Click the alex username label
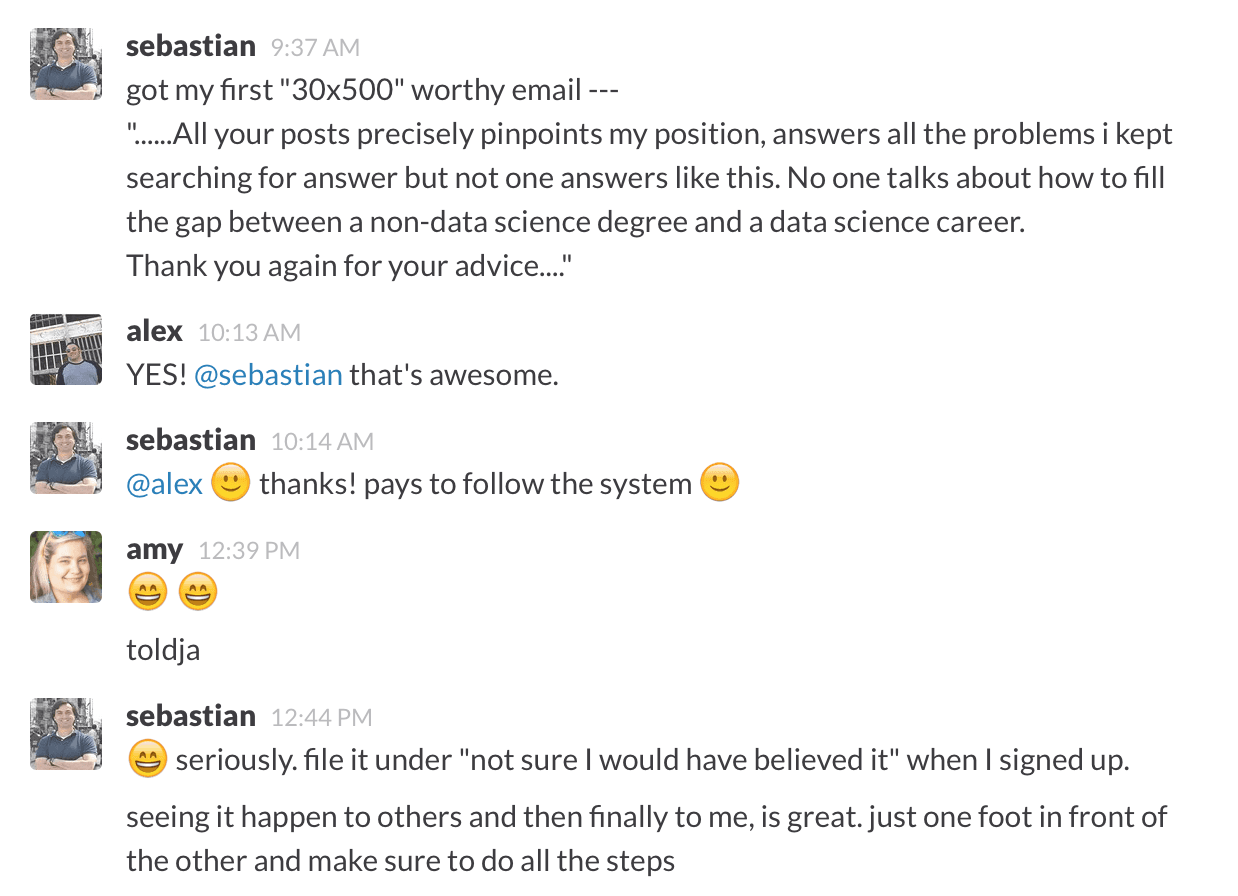 155,331
